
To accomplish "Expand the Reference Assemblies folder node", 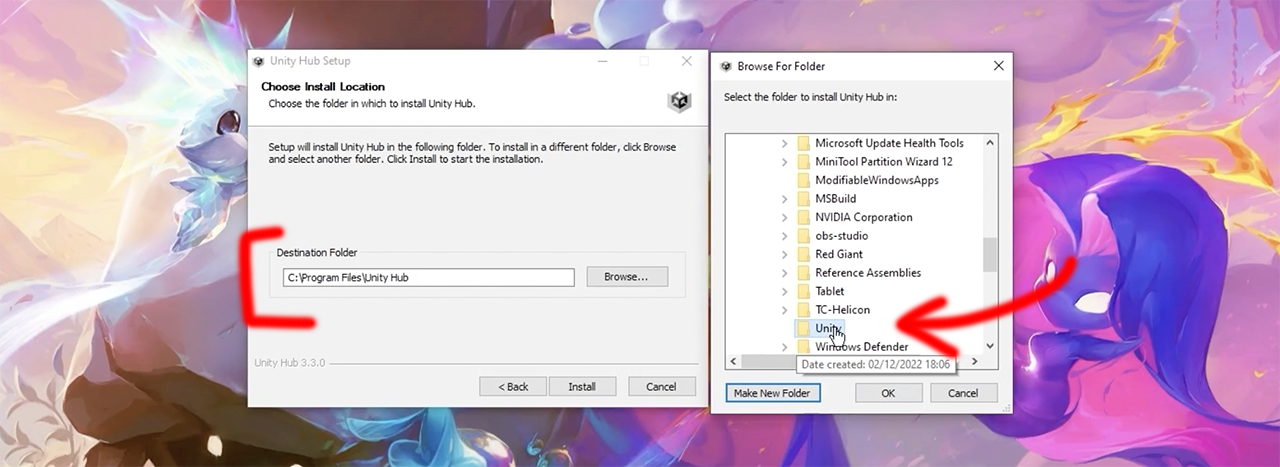I will coord(785,273).
